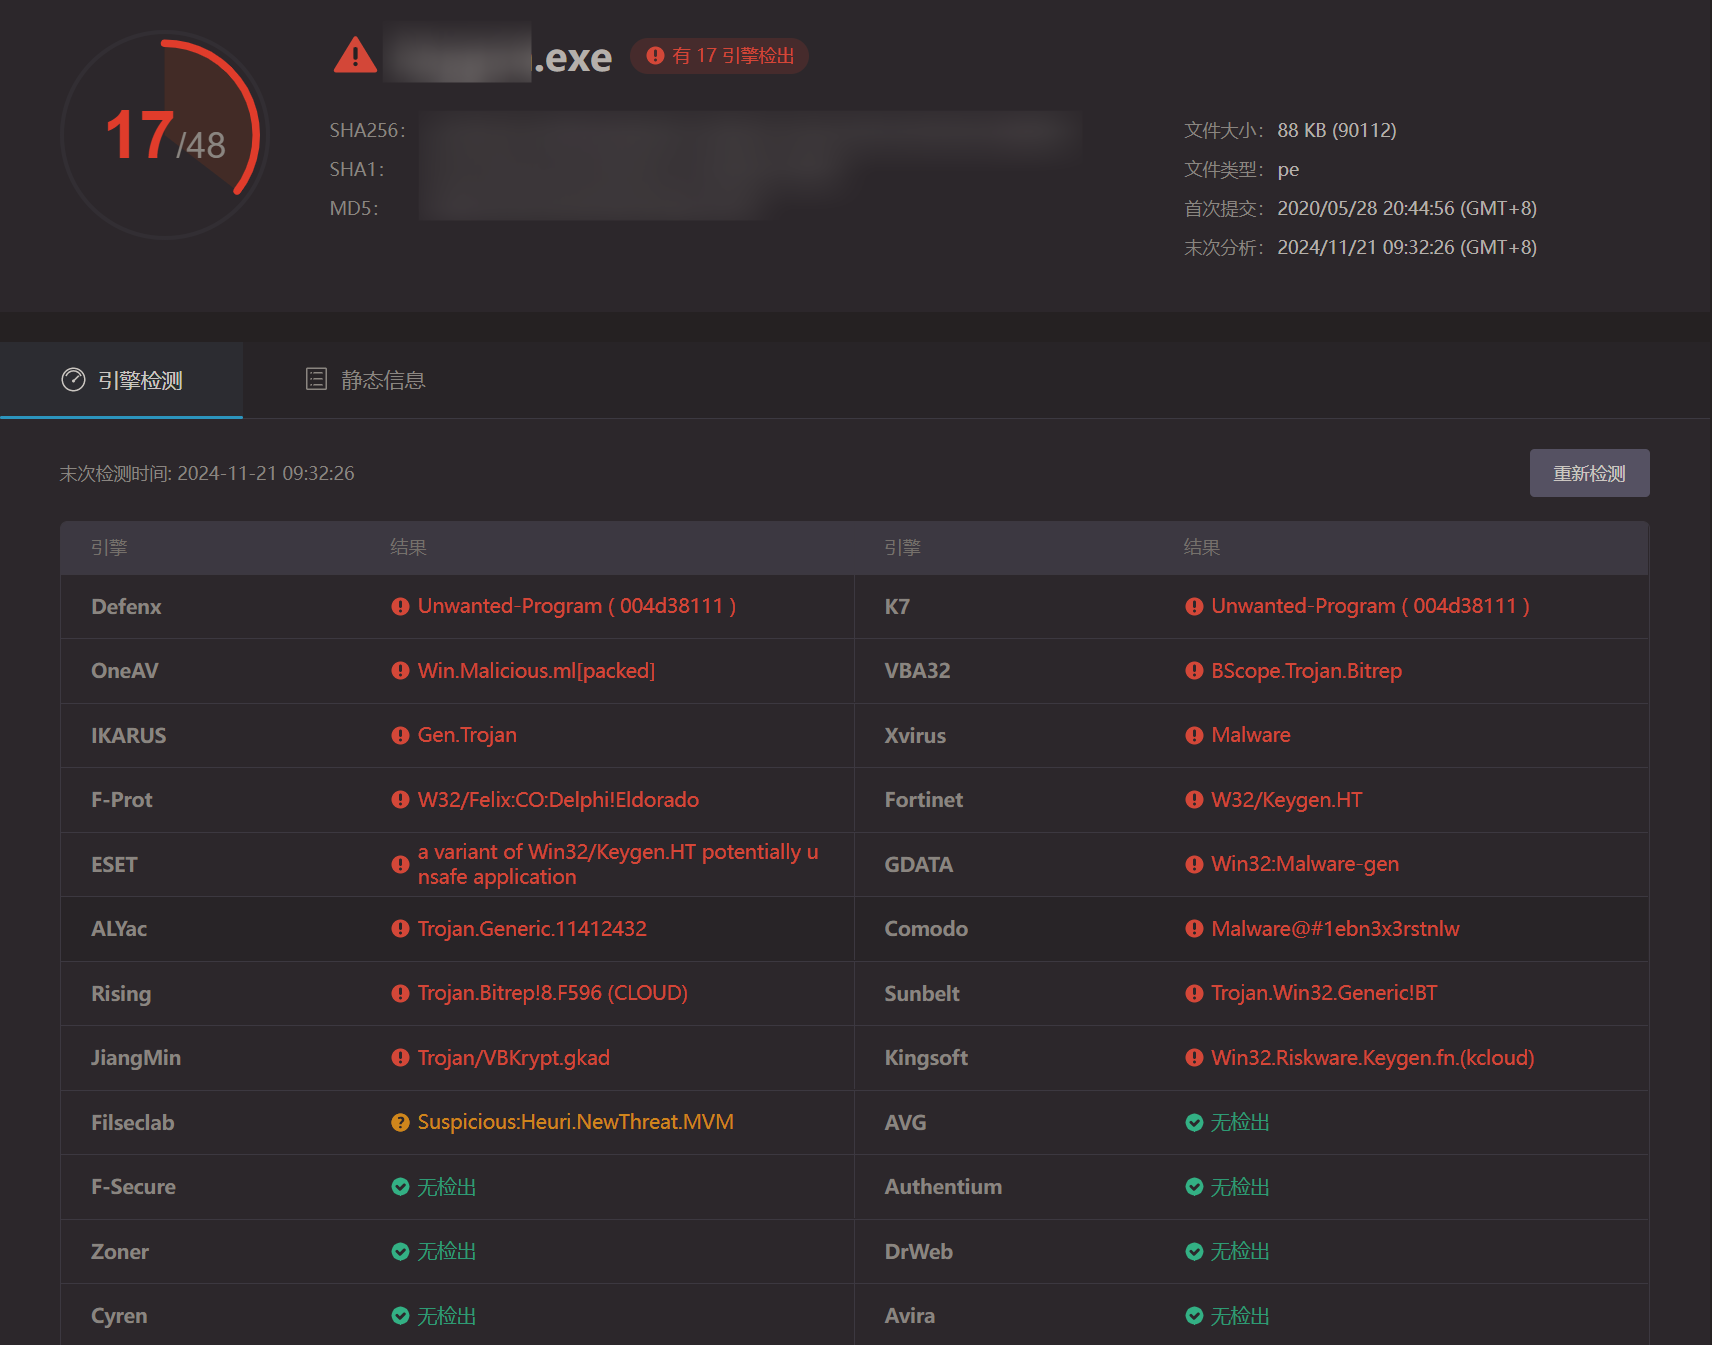Click the 17/48 detection score gauge
1712x1345 pixels.
165,135
